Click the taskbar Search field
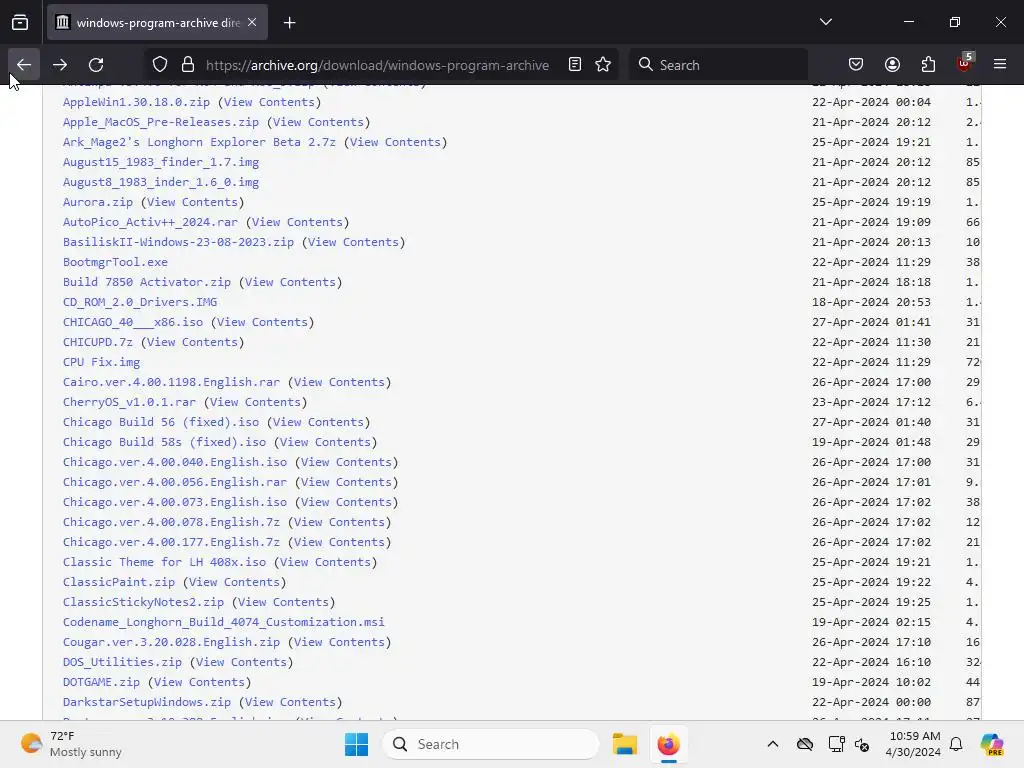Image resolution: width=1024 pixels, height=768 pixels. [x=490, y=744]
